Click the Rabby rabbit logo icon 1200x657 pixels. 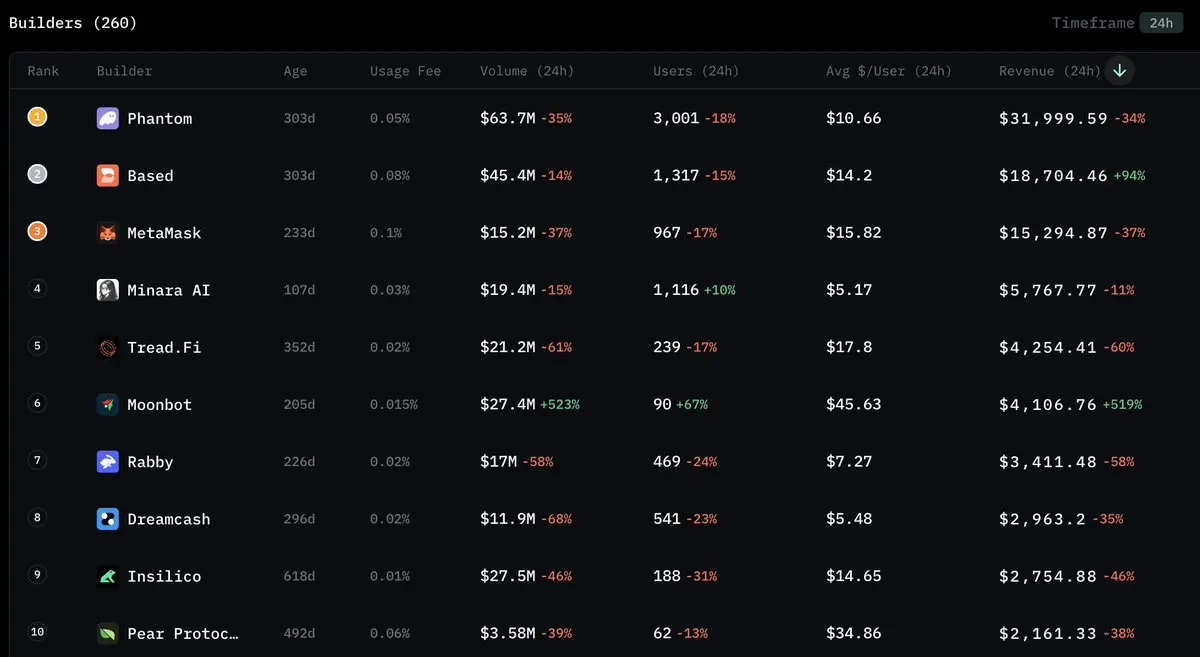click(x=107, y=462)
